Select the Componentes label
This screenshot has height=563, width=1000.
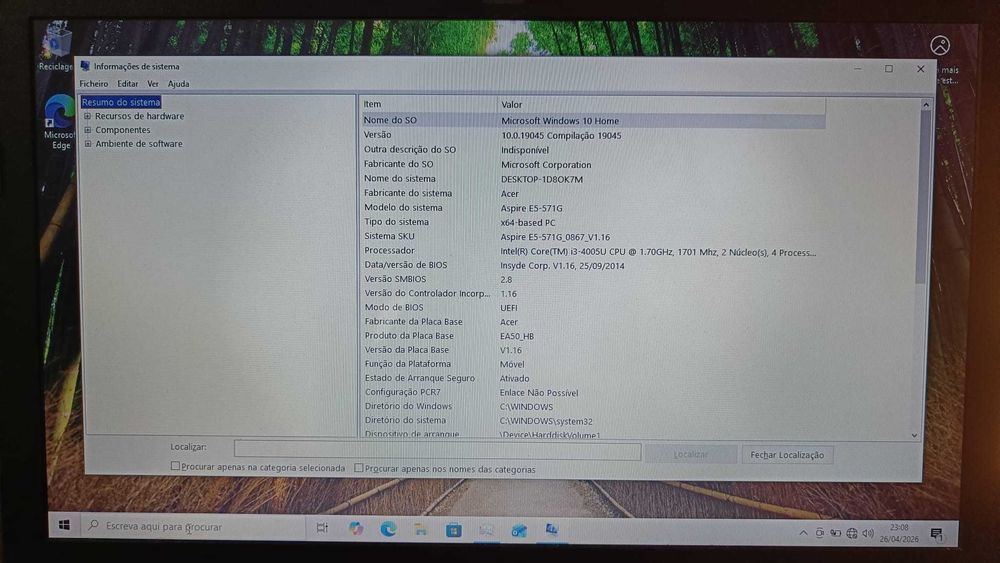click(123, 130)
